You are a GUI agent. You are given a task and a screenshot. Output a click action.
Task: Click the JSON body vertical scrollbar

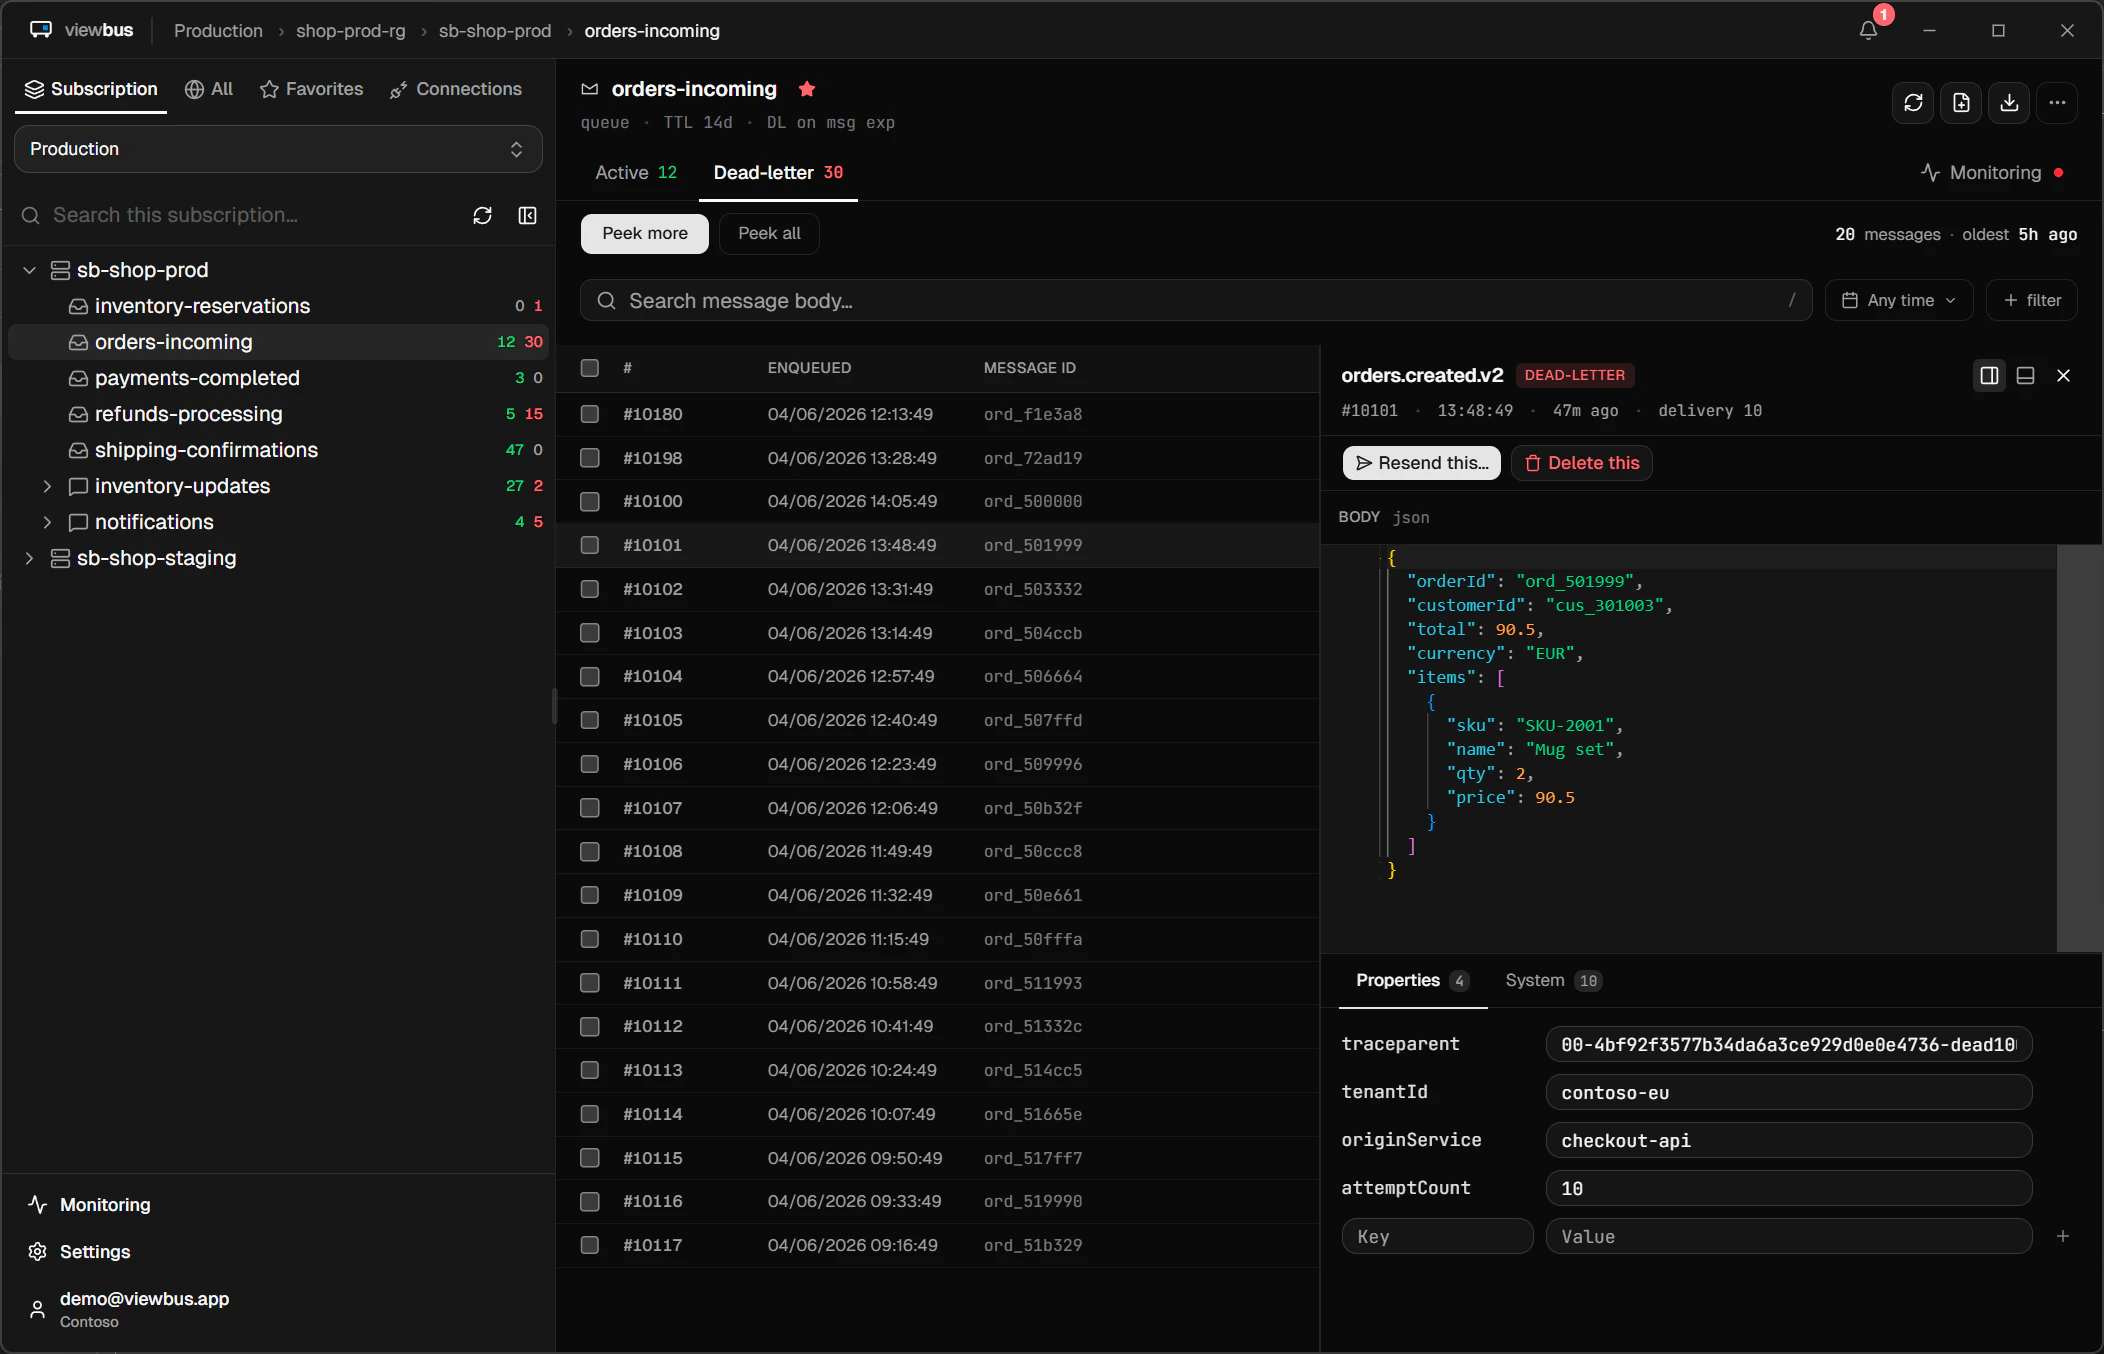pyautogui.click(x=2079, y=748)
